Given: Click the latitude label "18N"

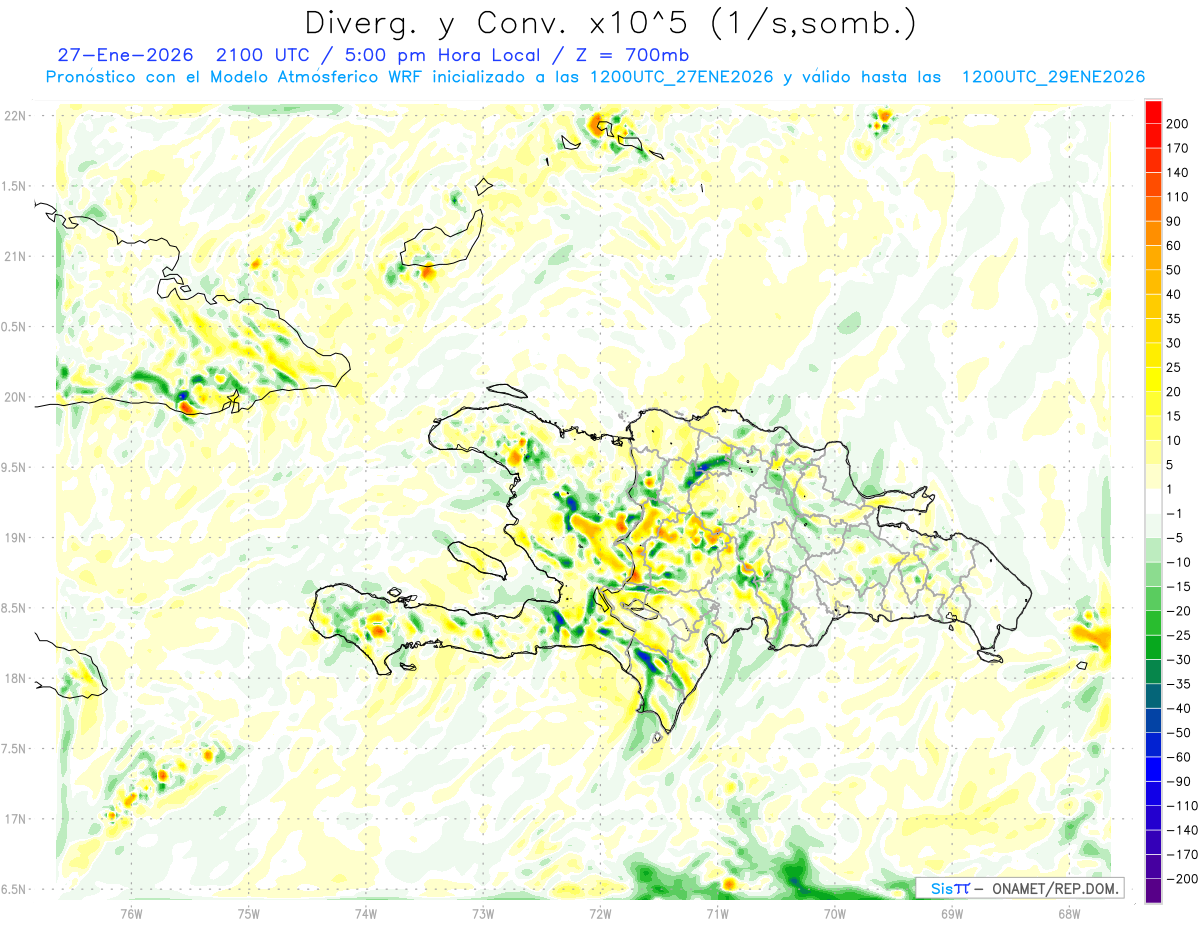Looking at the screenshot, I should click(15, 678).
